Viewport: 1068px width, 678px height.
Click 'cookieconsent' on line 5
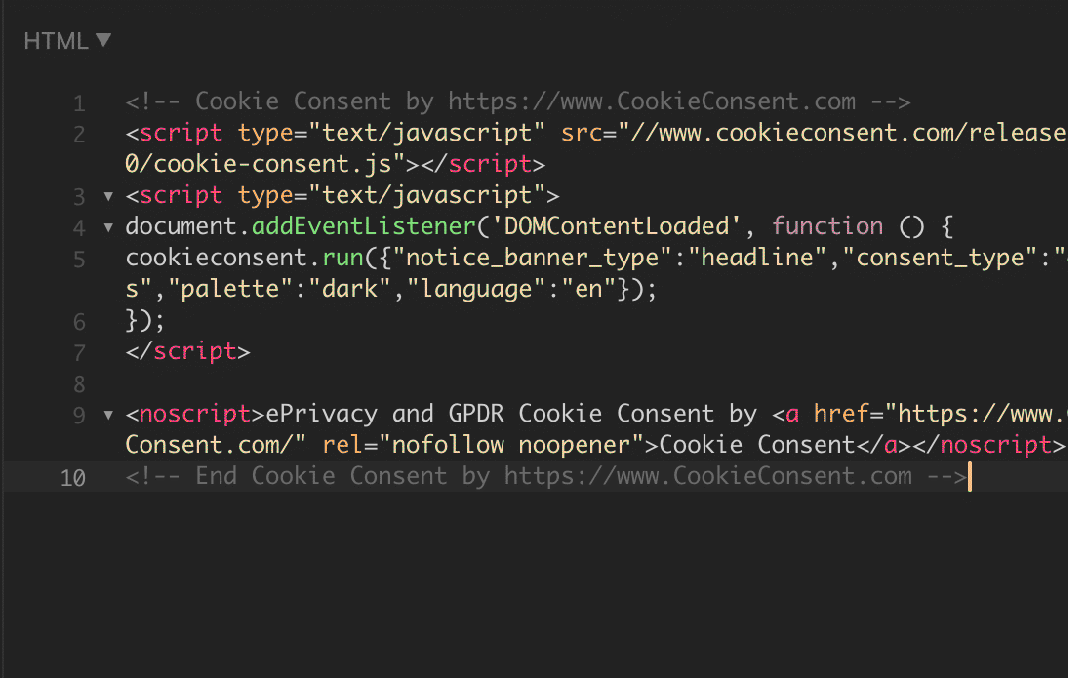[217, 258]
